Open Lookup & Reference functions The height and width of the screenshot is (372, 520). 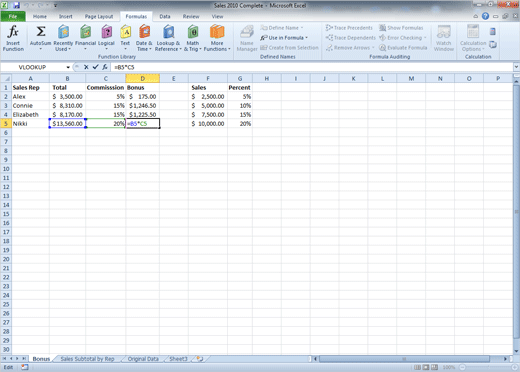point(168,38)
